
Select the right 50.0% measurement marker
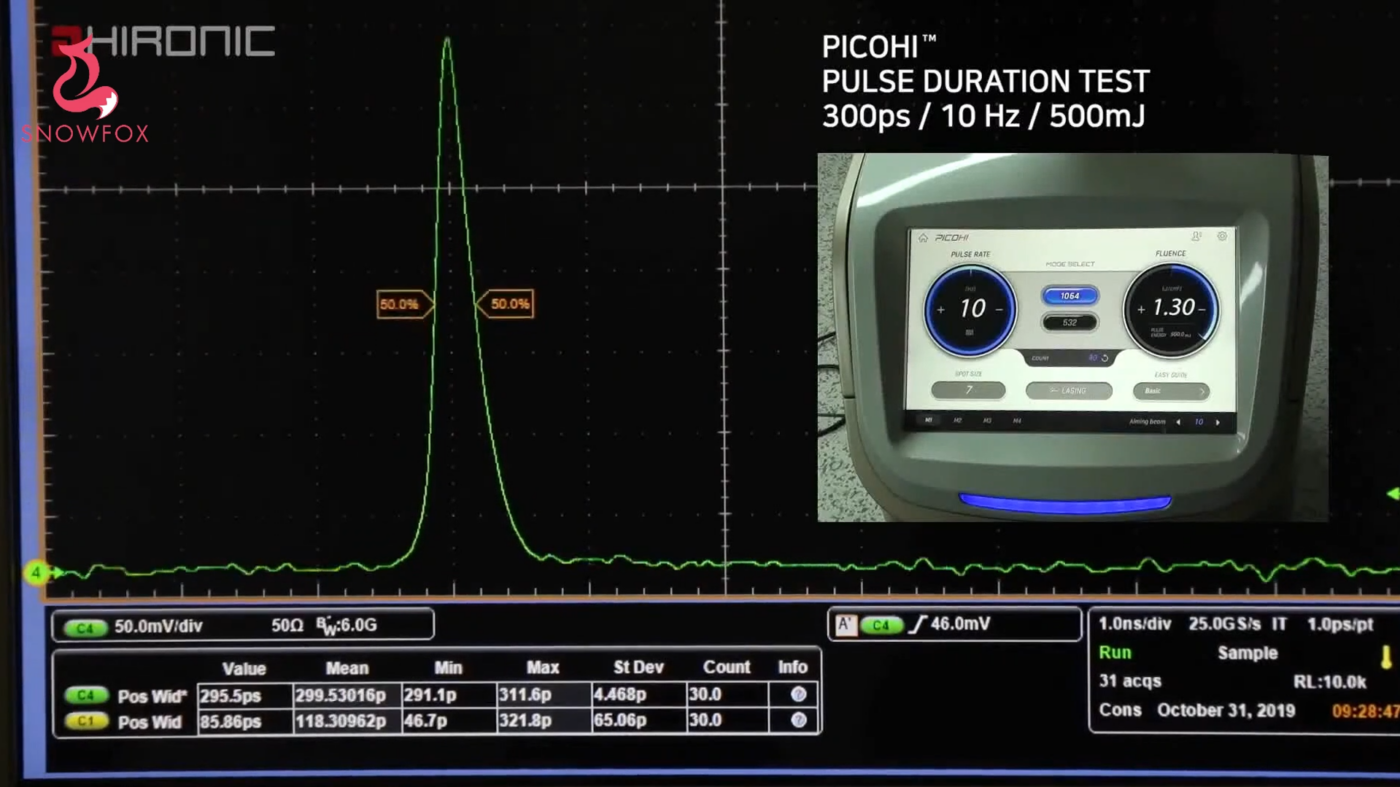click(x=505, y=304)
